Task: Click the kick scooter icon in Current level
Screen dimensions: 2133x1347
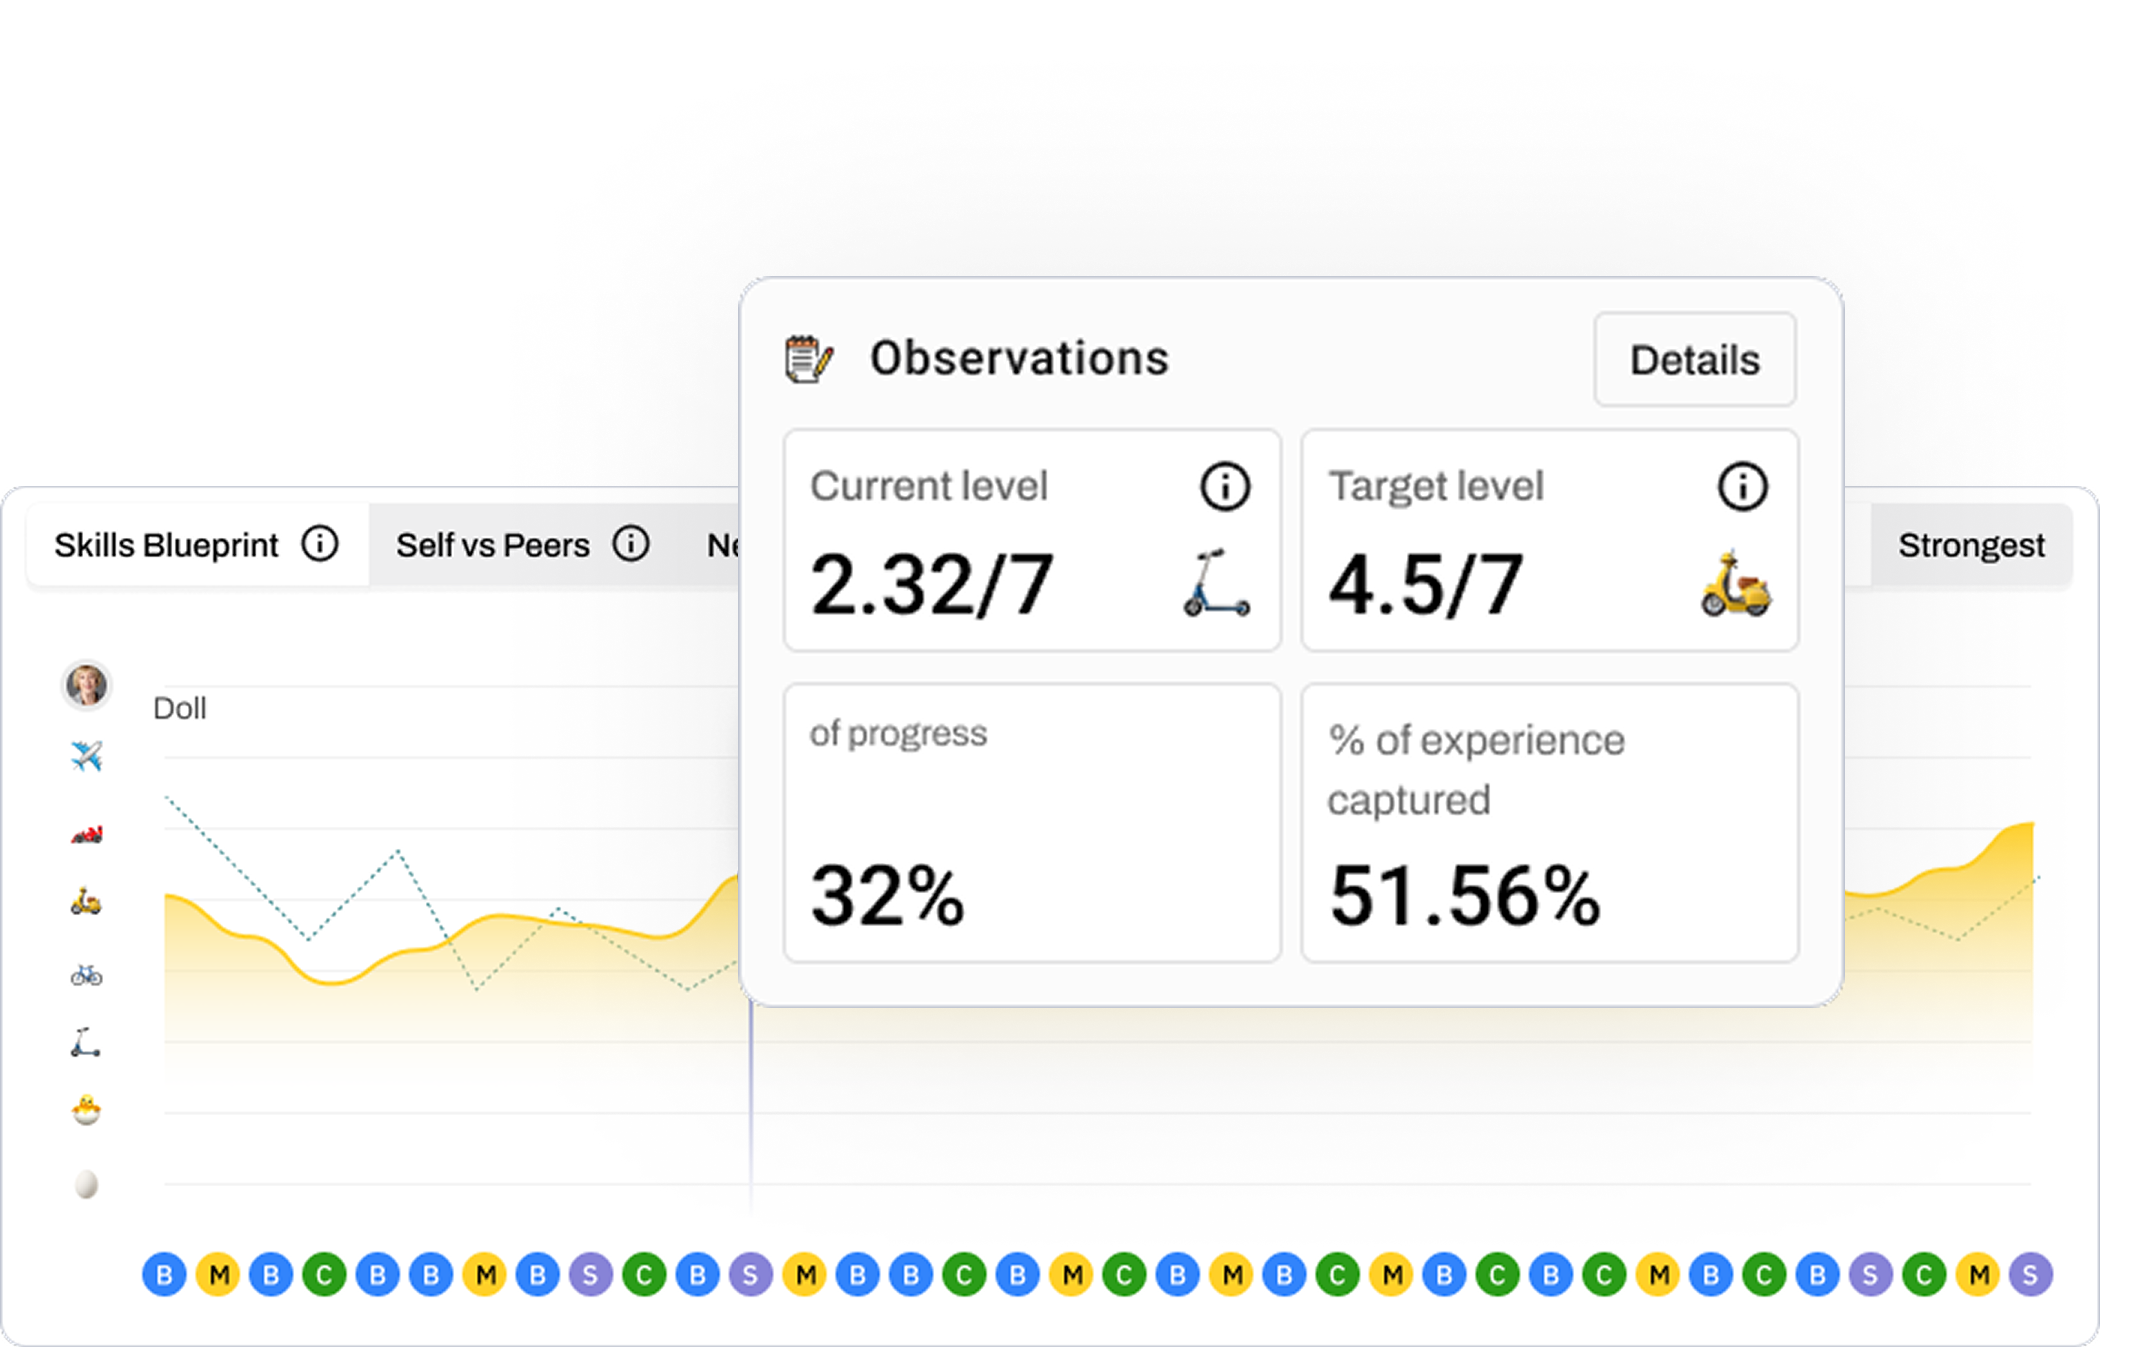Action: tap(1216, 584)
